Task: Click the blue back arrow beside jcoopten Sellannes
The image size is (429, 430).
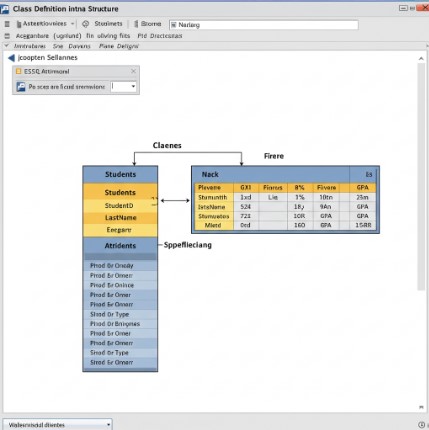Action: 11,58
